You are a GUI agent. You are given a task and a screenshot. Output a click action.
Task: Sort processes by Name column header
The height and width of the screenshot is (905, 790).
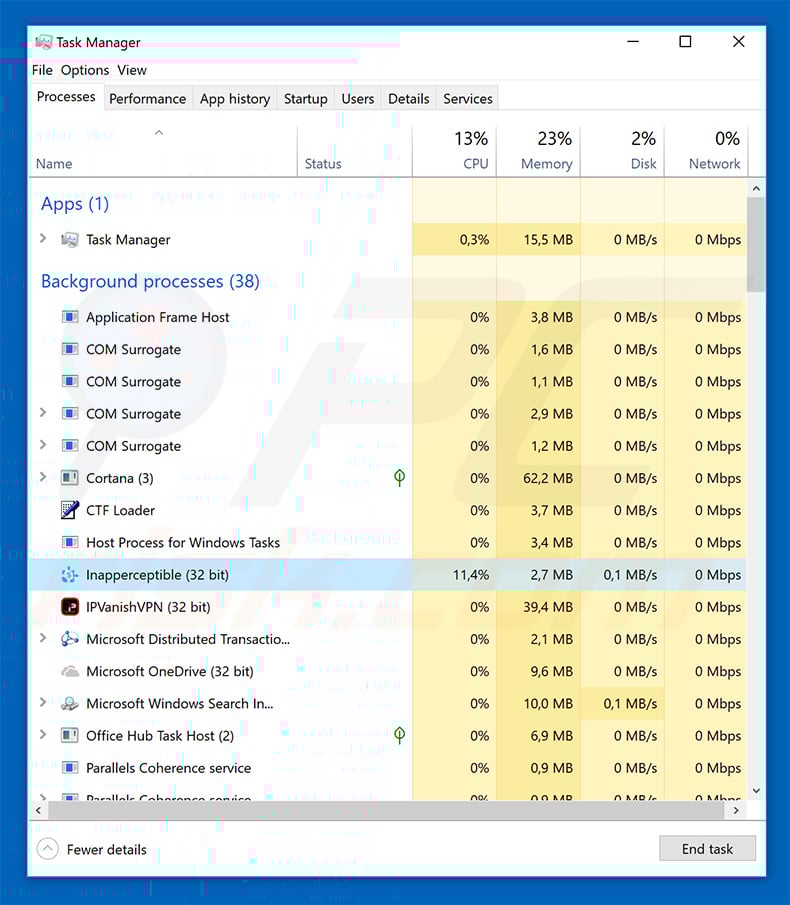coord(163,152)
